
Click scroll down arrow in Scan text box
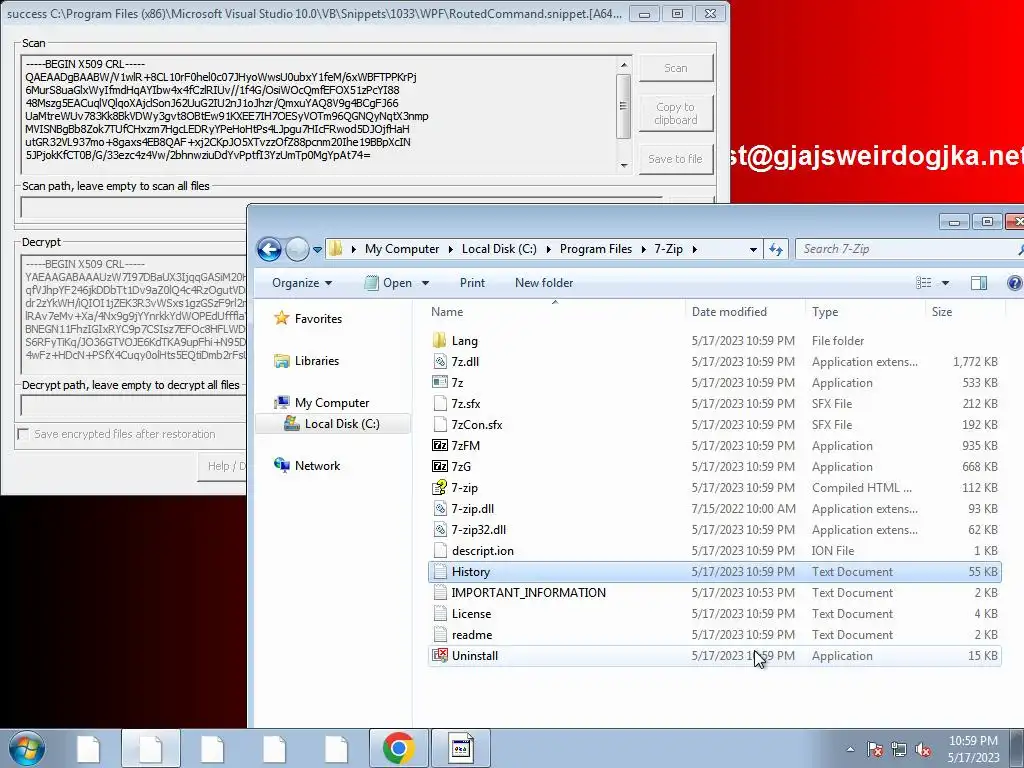[624, 165]
